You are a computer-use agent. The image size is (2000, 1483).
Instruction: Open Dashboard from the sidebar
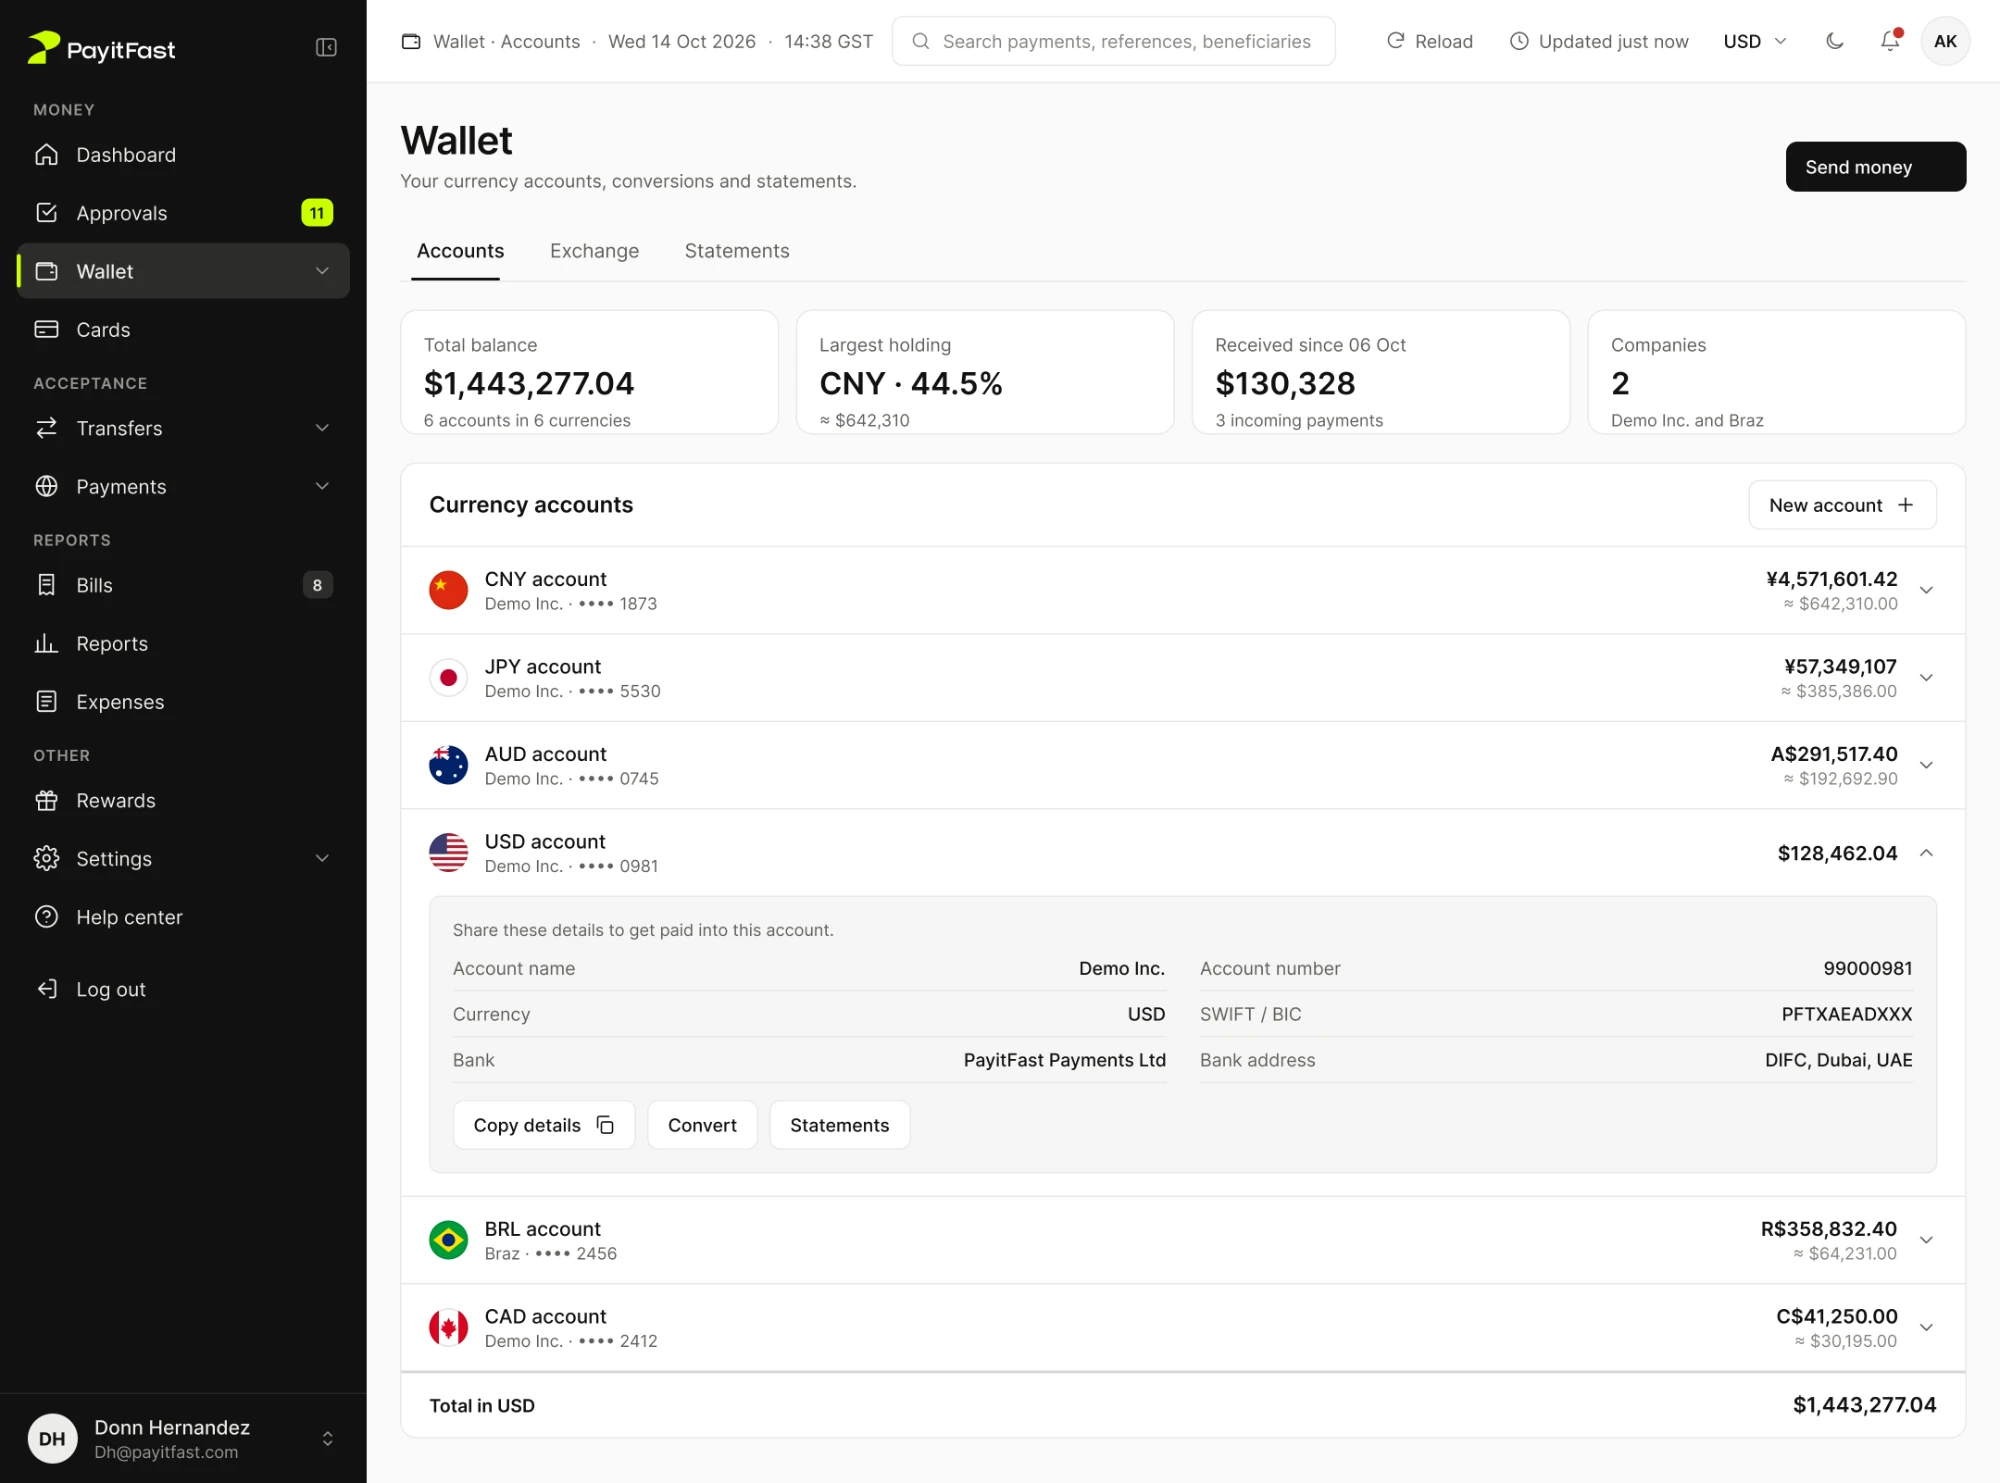click(x=183, y=155)
